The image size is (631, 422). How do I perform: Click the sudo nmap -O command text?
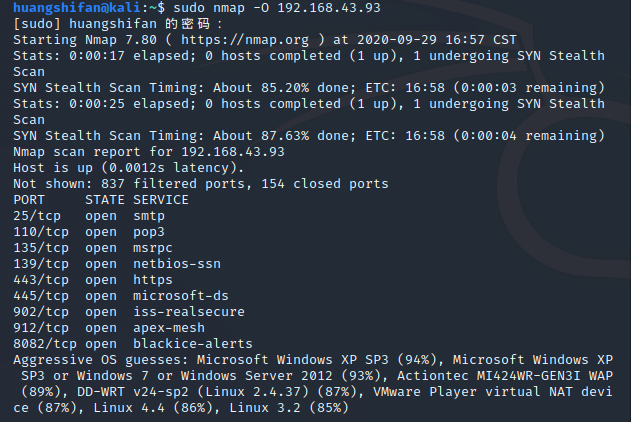pos(221,8)
